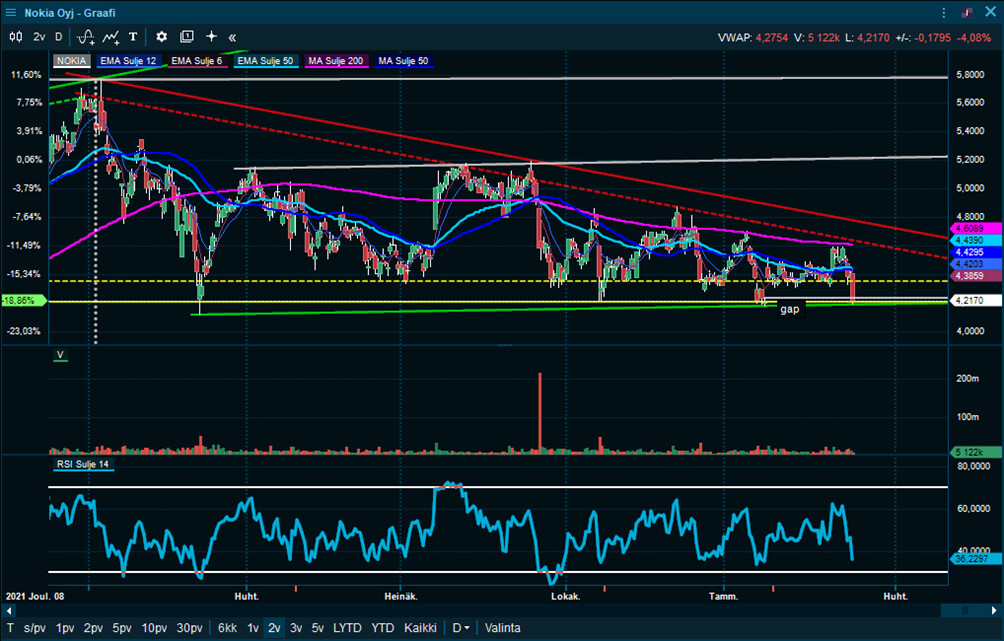Toggle the EMA Sulje 12 indicator label
Image resolution: width=1004 pixels, height=641 pixels.
click(128, 61)
